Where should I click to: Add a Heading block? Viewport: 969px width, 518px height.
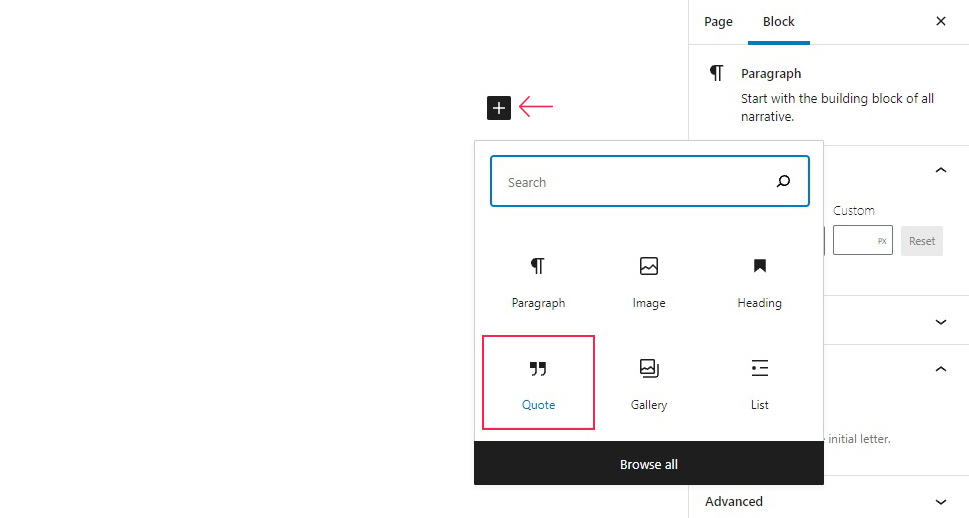click(x=759, y=280)
